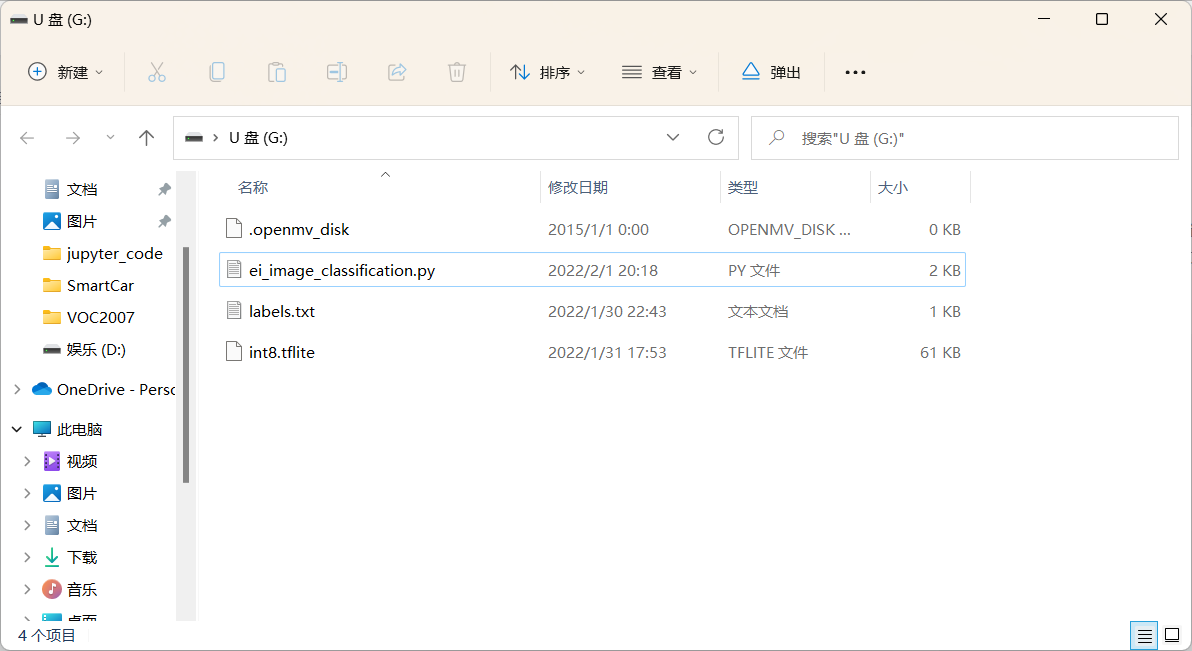This screenshot has width=1192, height=651.
Task: Switch to details view in the status bar
Action: tap(1143, 635)
